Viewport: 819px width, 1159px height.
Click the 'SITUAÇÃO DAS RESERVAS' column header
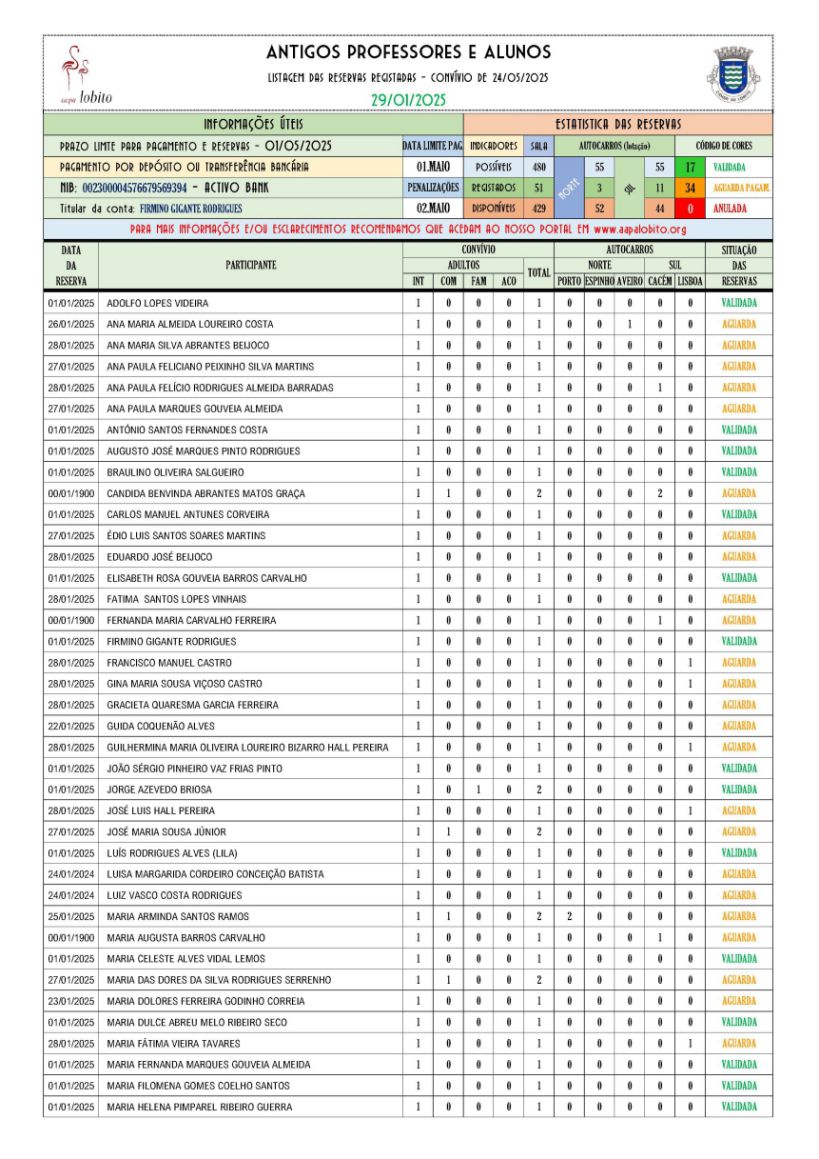[x=739, y=265]
